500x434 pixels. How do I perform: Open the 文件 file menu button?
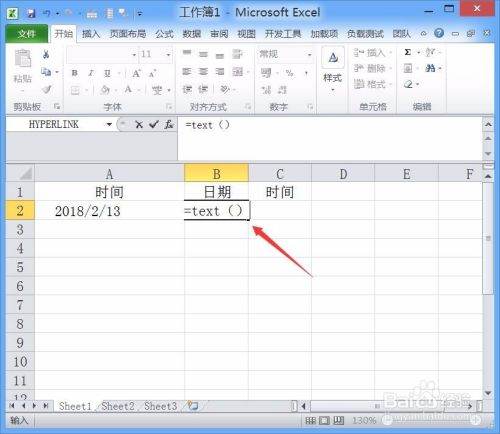click(x=27, y=34)
